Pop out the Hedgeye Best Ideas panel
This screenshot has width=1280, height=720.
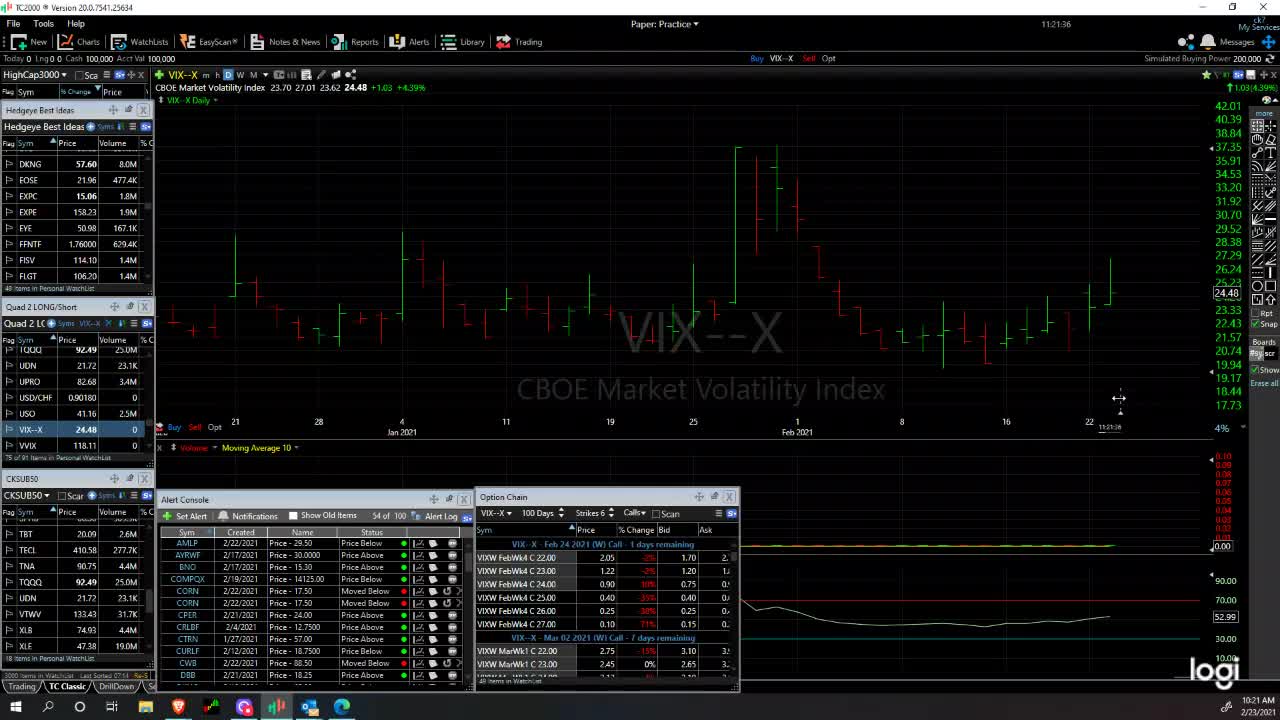click(128, 110)
